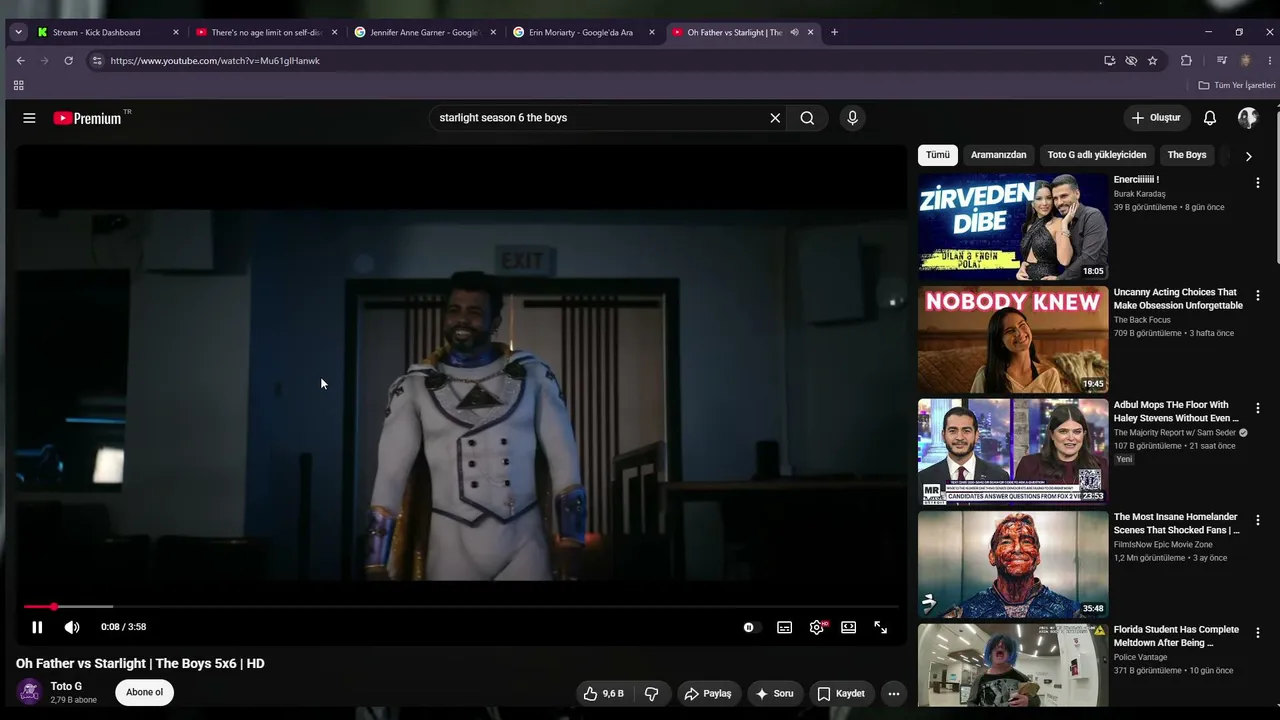This screenshot has height=720, width=1280.
Task: Open the Toto G channel name link
Action: (66, 686)
